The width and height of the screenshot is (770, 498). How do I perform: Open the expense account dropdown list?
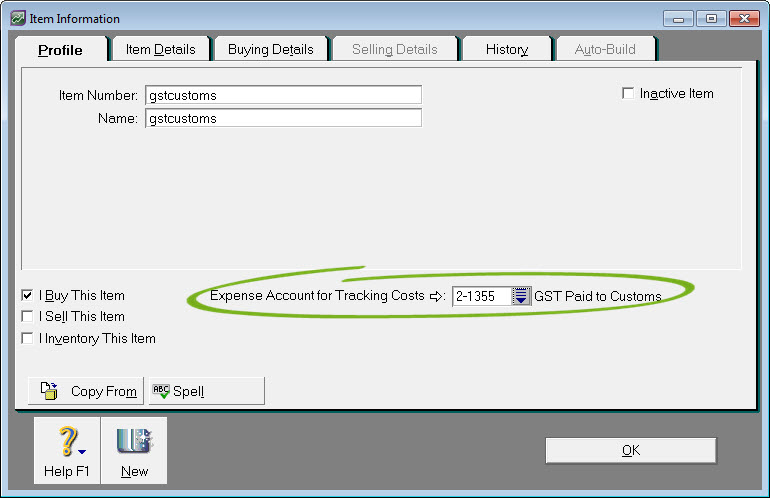pos(521,296)
